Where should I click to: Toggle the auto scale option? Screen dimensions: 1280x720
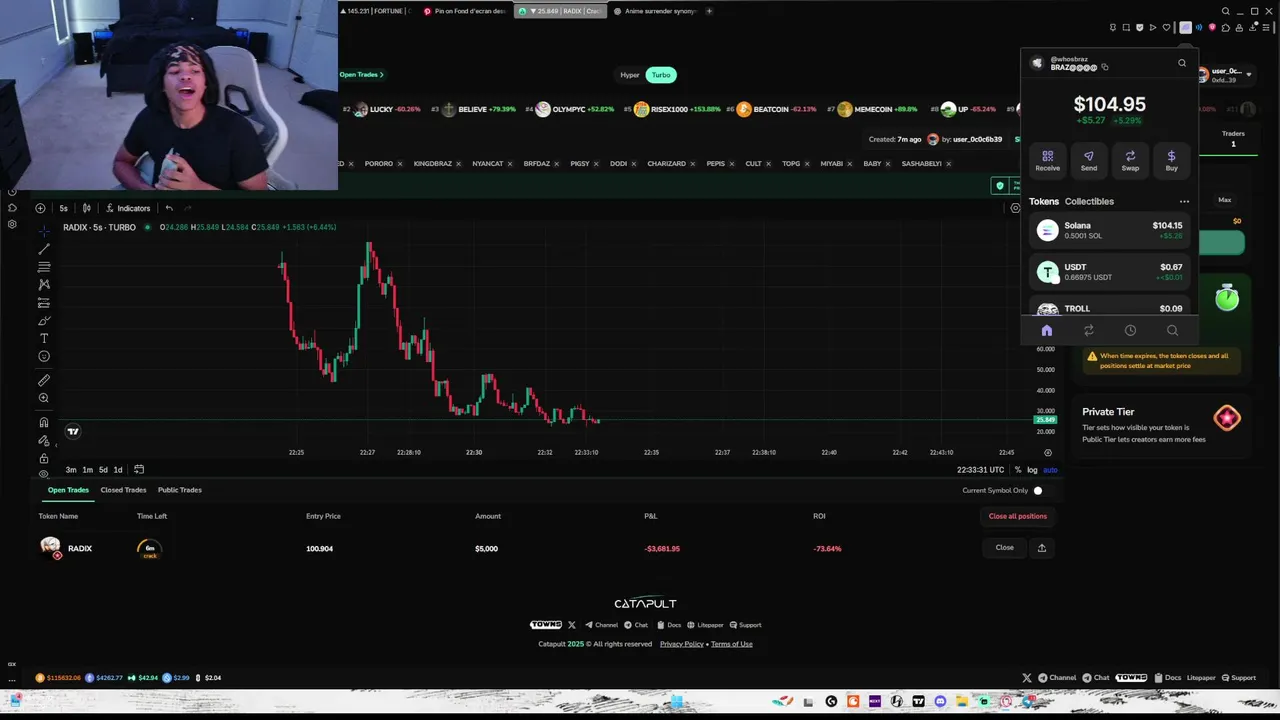click(x=1050, y=470)
